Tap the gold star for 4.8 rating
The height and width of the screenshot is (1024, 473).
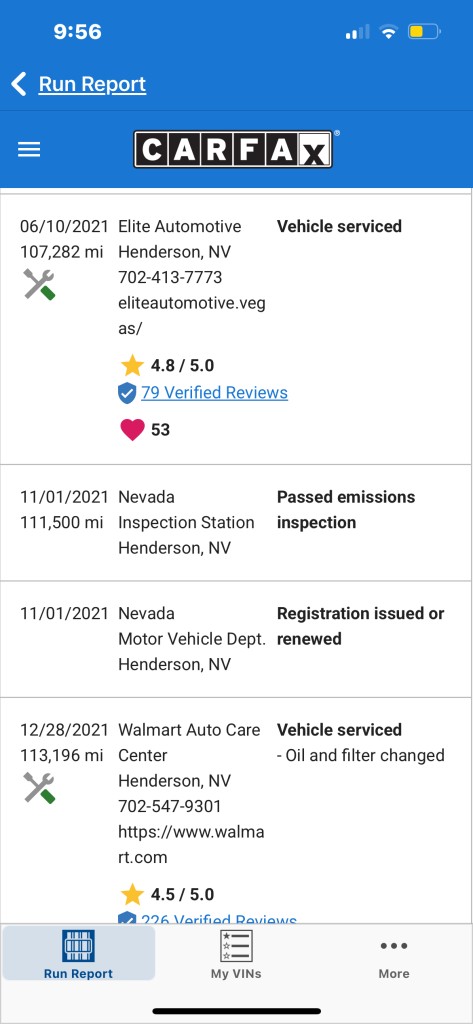click(x=132, y=365)
